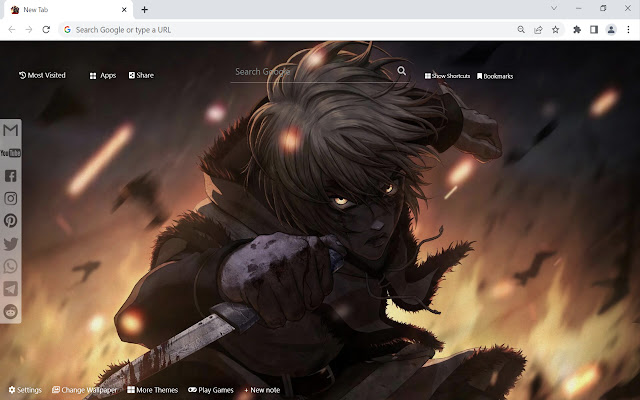640x400 pixels.
Task: Toggle Show Shortcuts
Action: click(447, 76)
